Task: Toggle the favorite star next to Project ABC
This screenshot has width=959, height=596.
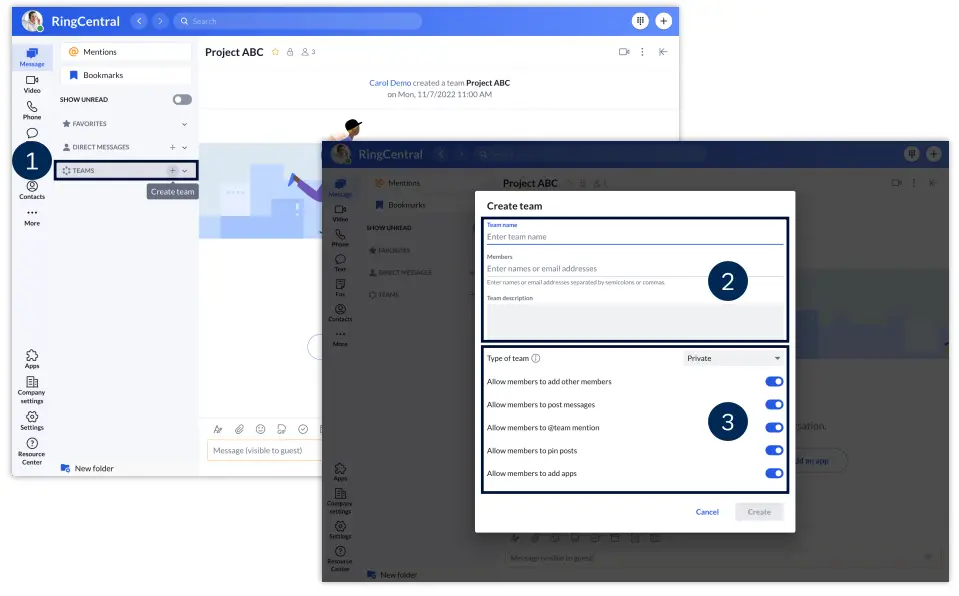Action: pyautogui.click(x=275, y=52)
